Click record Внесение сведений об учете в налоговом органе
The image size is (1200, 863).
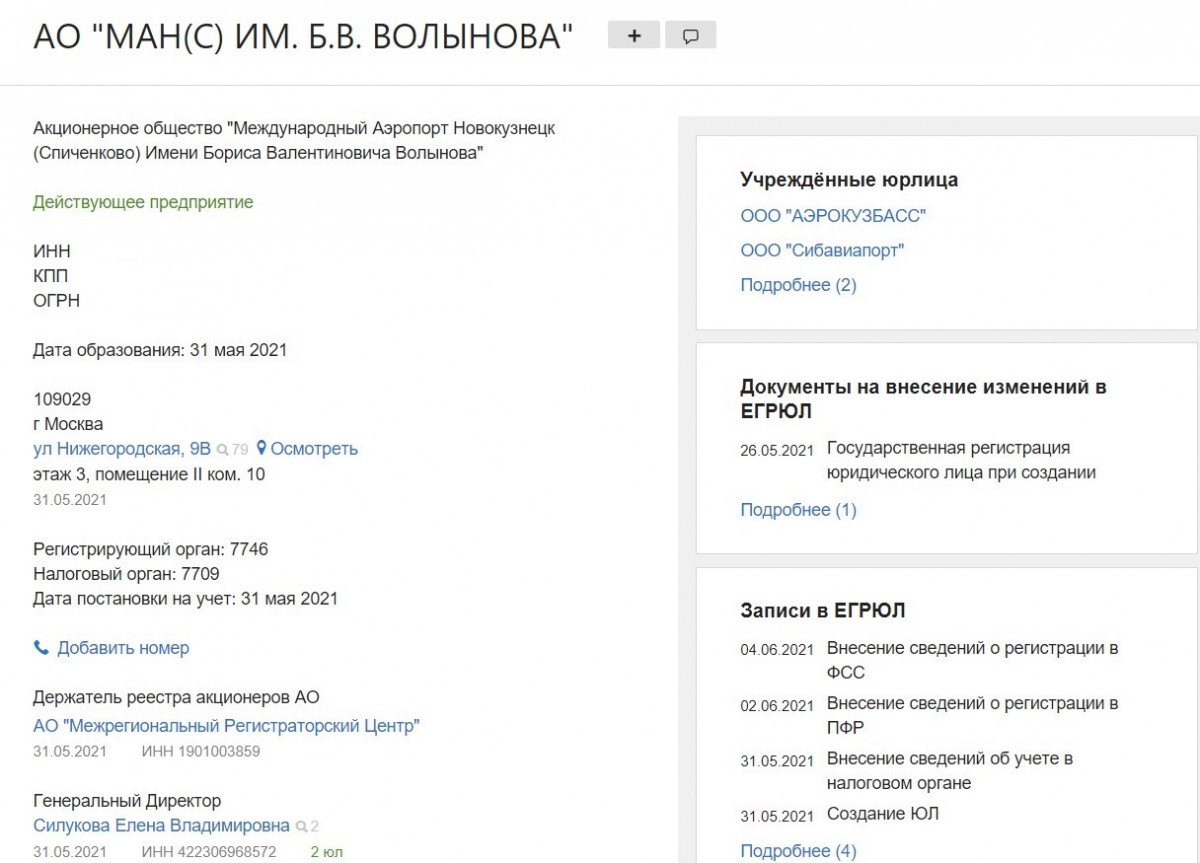pyautogui.click(x=950, y=770)
